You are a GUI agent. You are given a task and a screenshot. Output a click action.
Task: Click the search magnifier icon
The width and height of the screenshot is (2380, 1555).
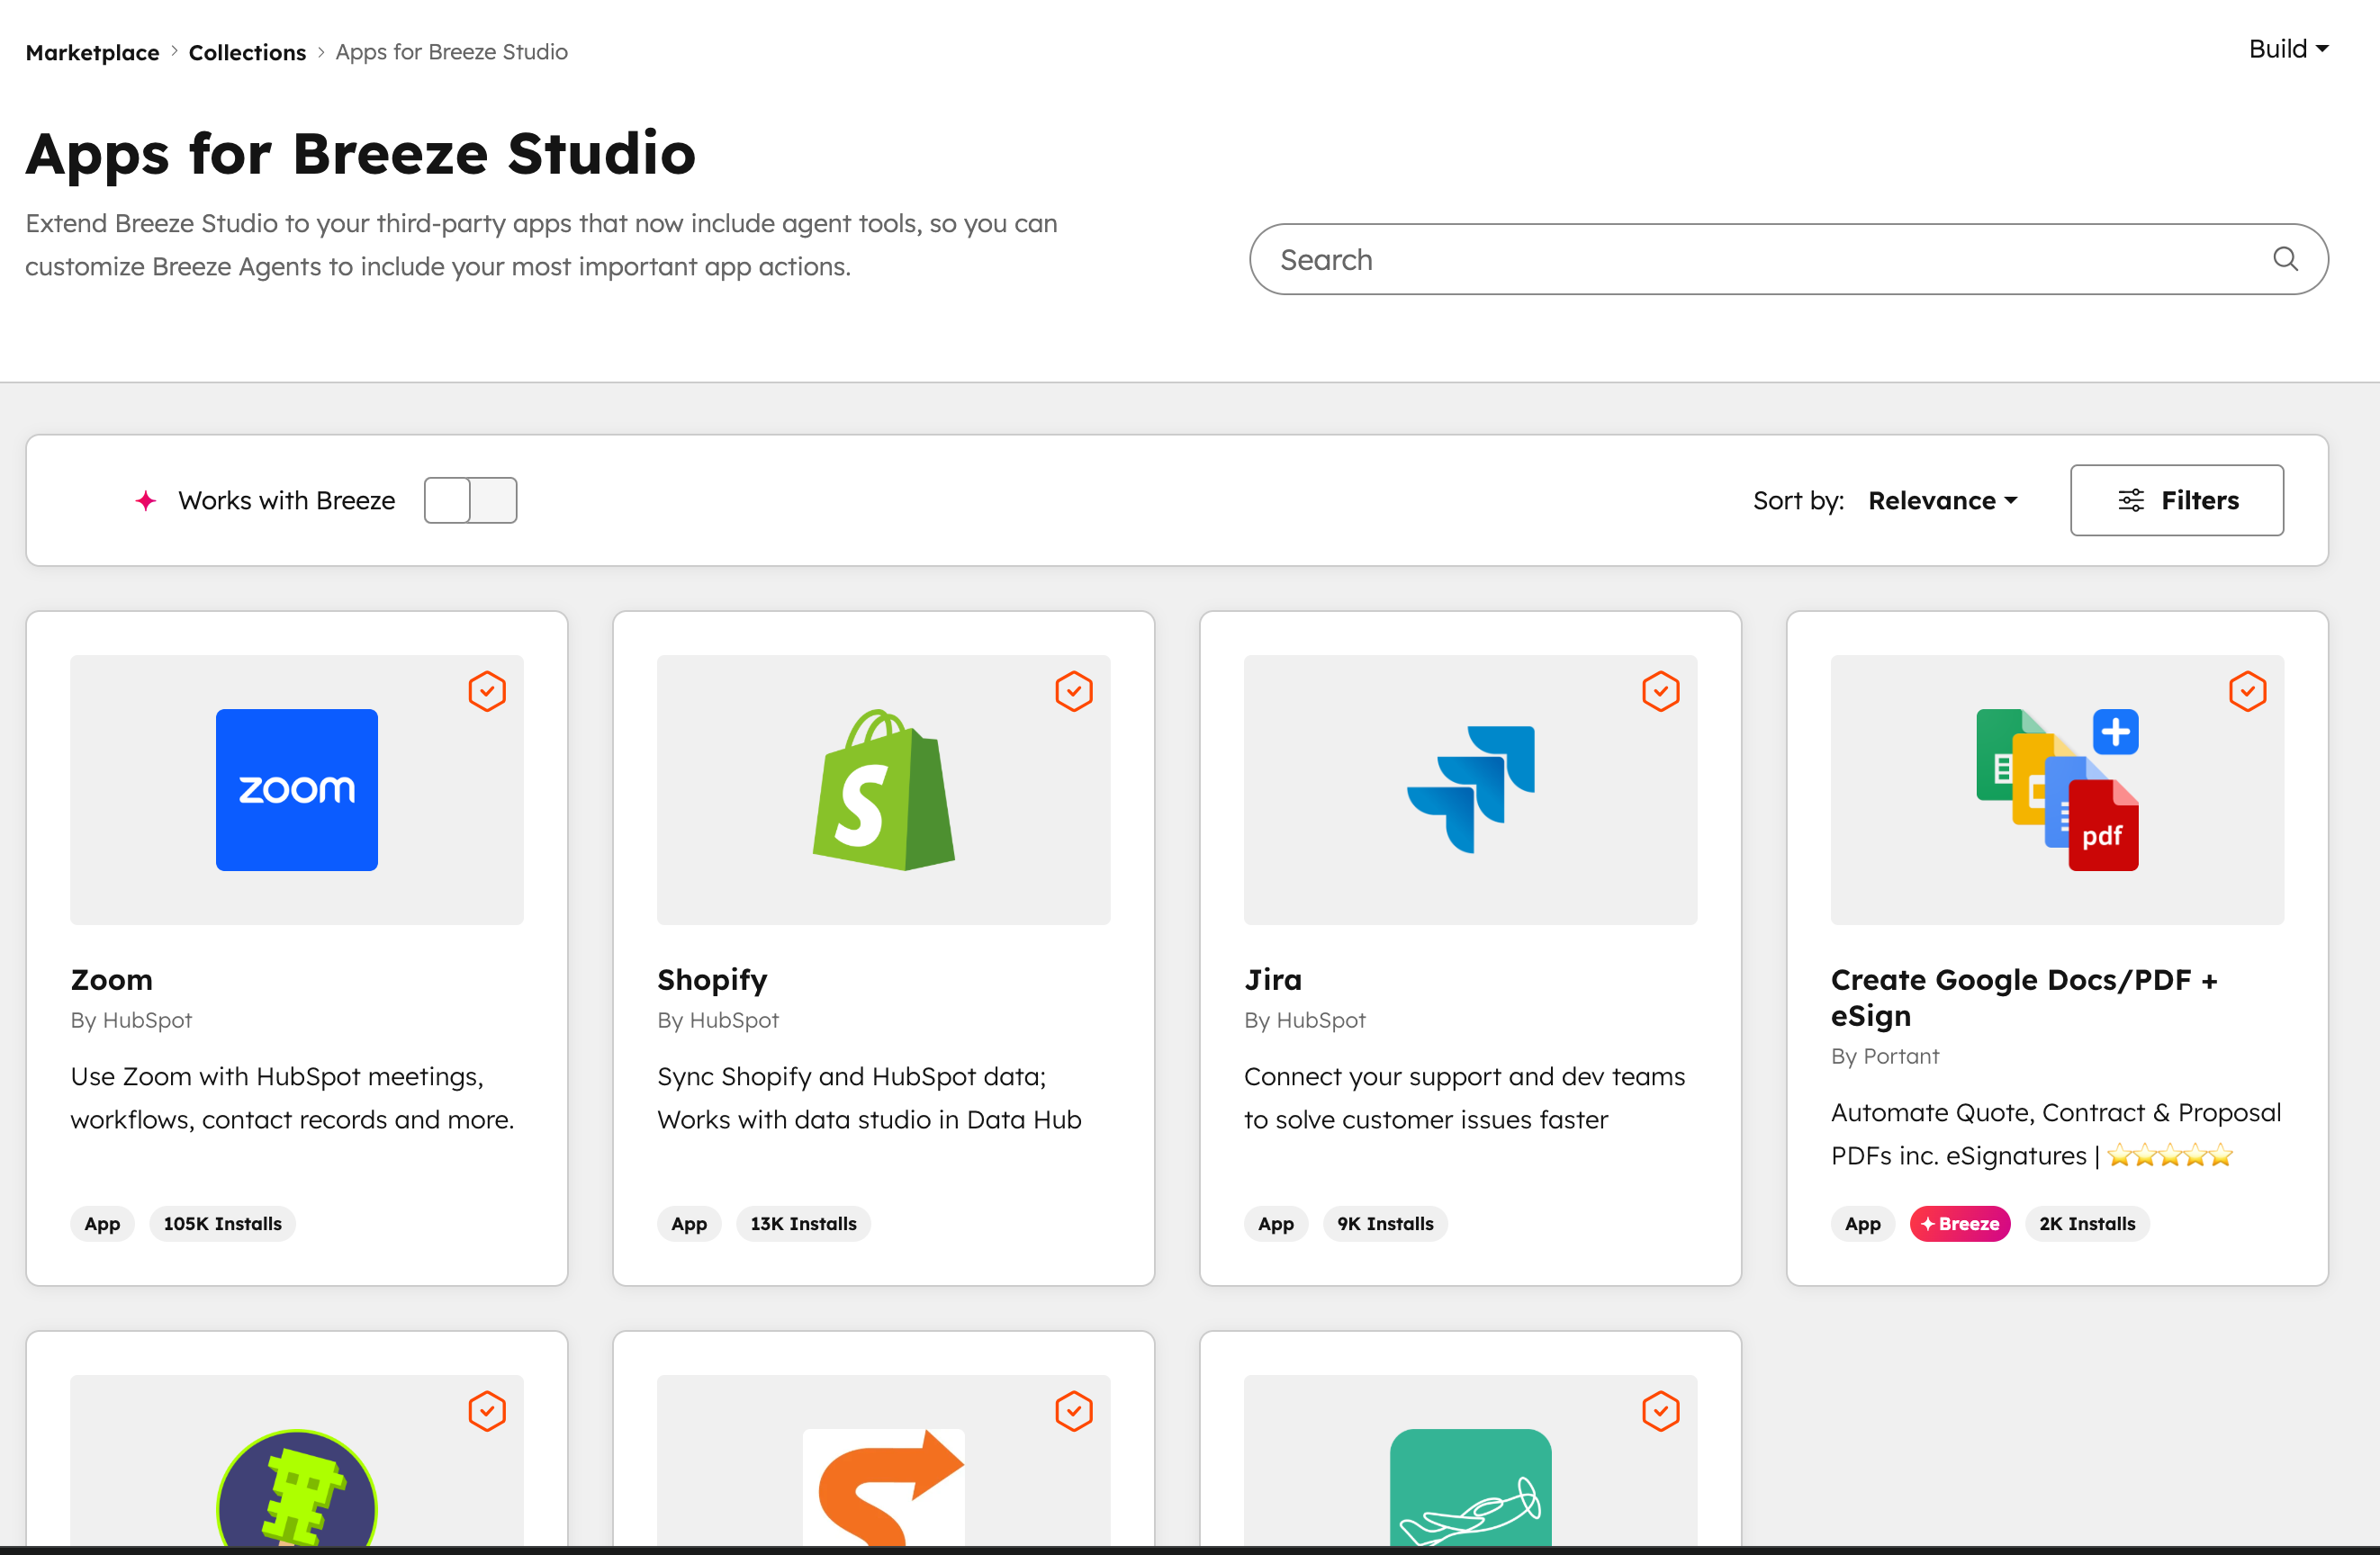2286,259
